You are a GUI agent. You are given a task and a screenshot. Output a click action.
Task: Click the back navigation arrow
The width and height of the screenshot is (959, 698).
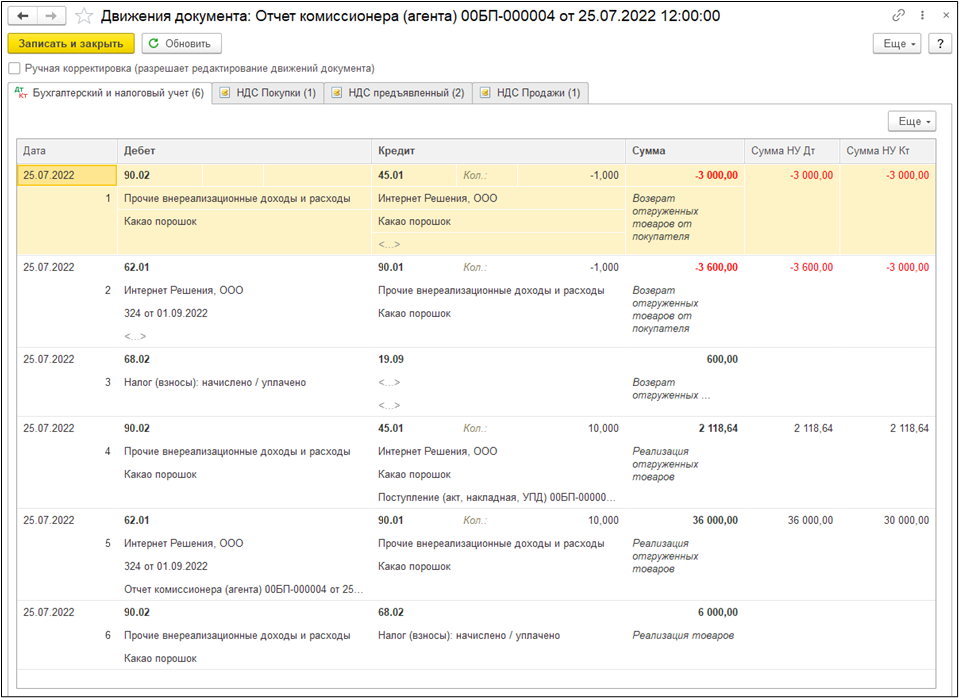(23, 16)
